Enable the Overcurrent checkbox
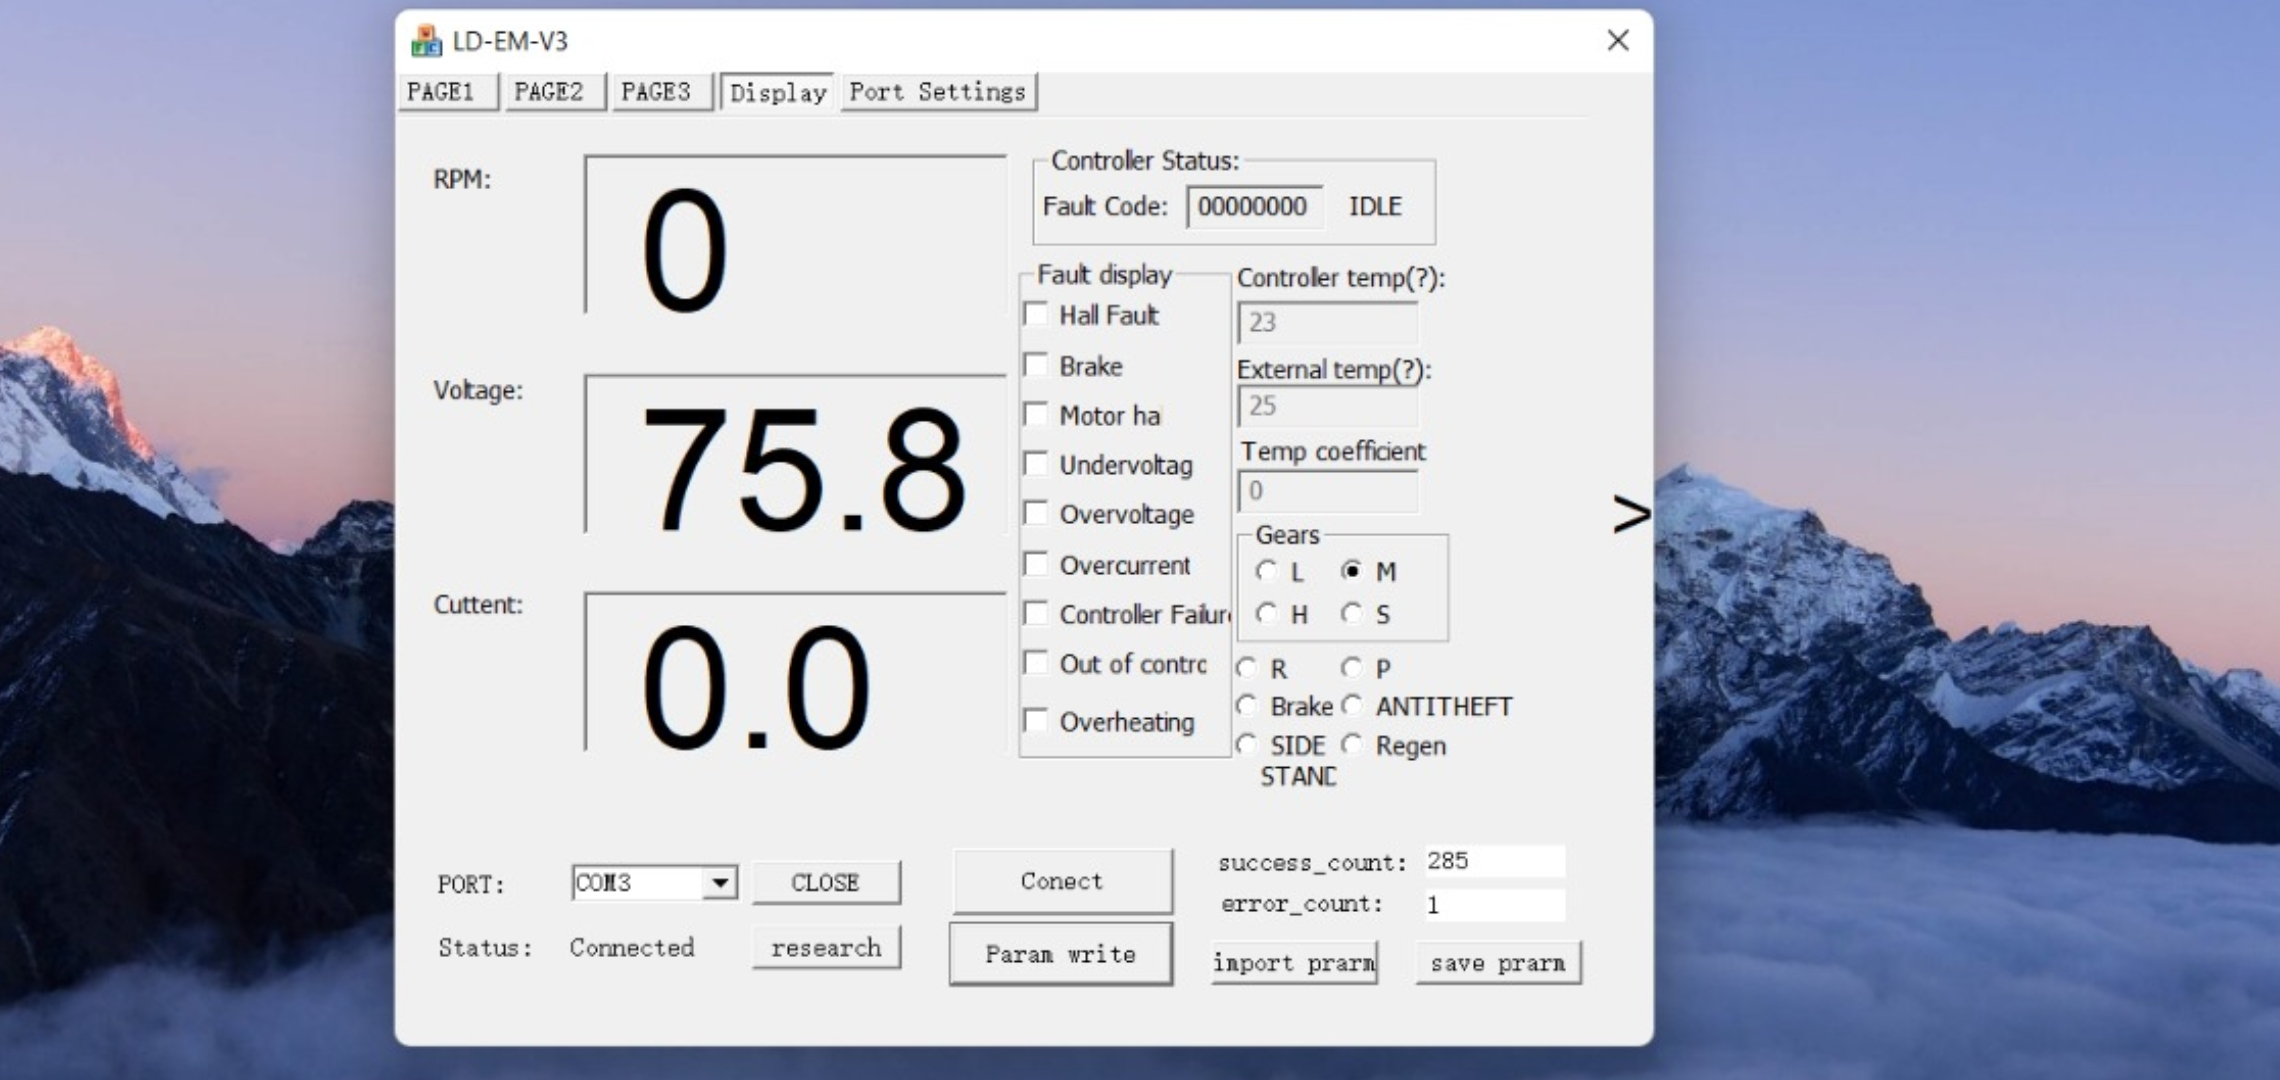 1037,565
